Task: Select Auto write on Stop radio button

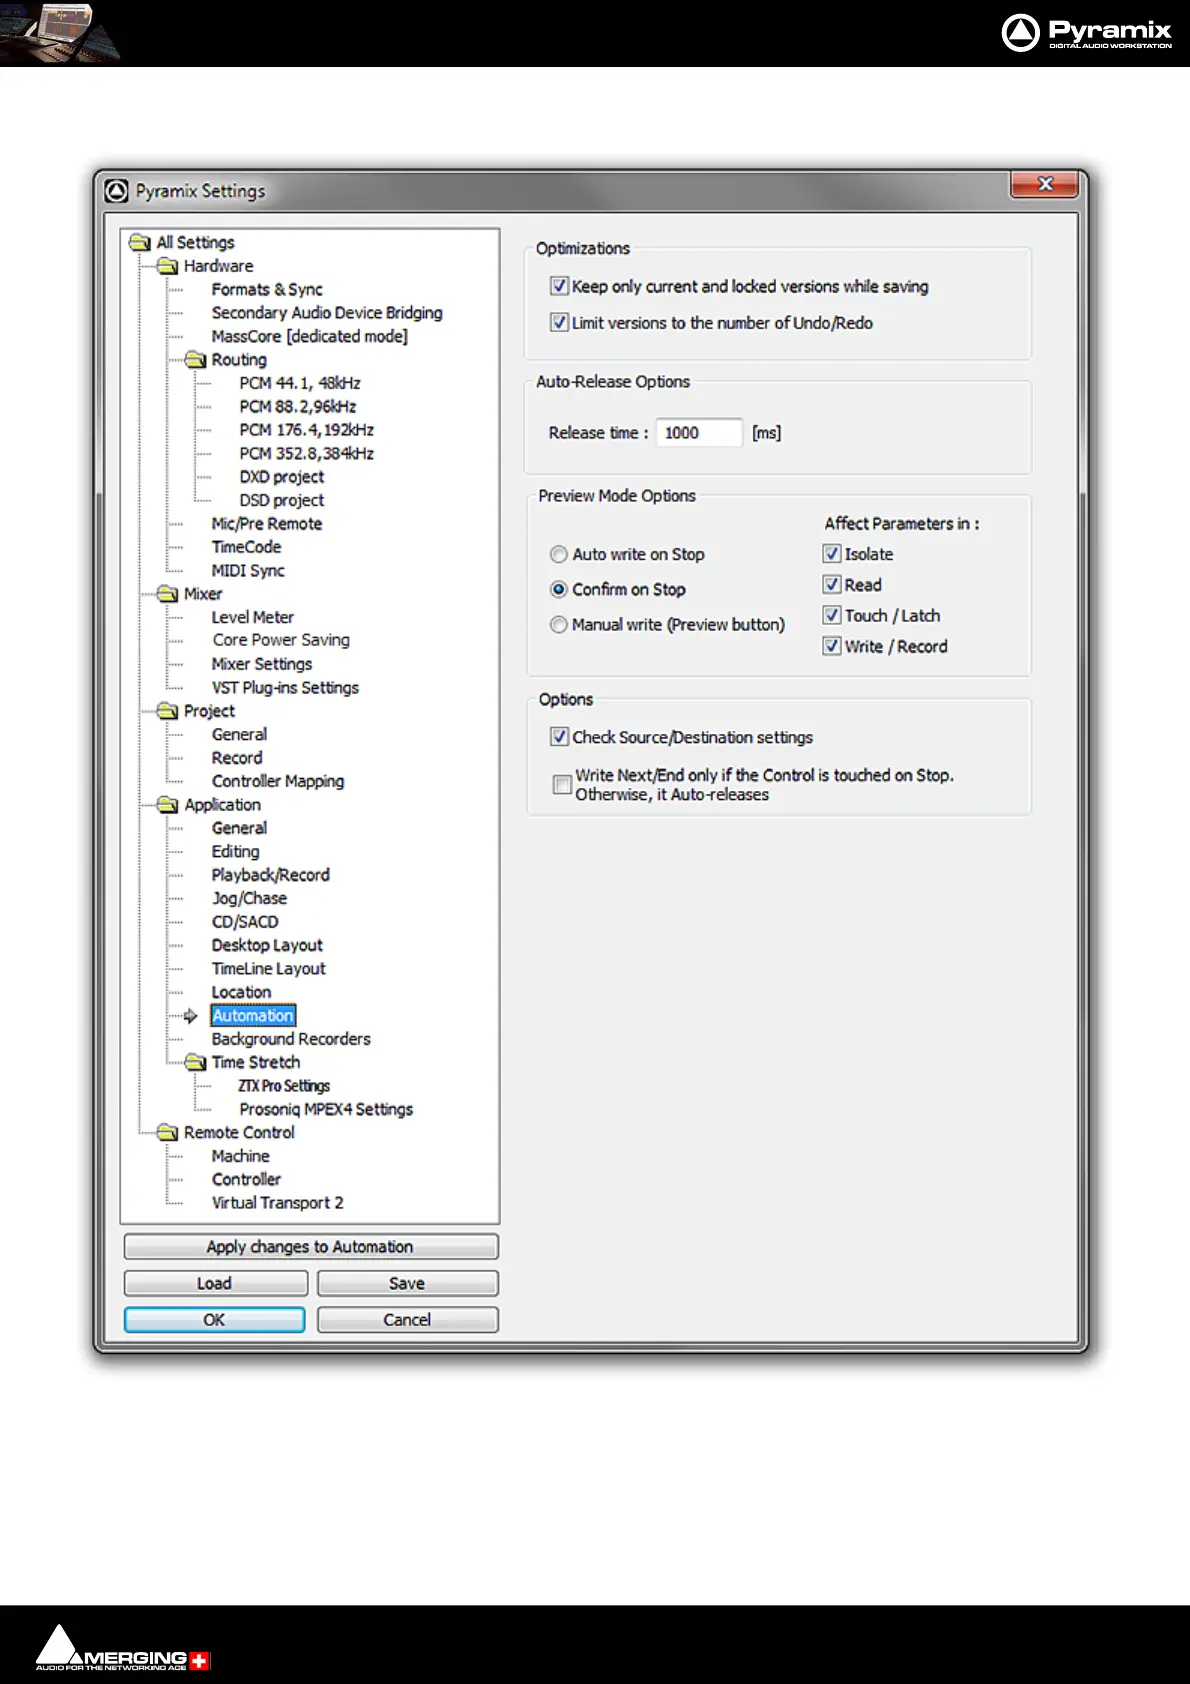Action: point(559,554)
